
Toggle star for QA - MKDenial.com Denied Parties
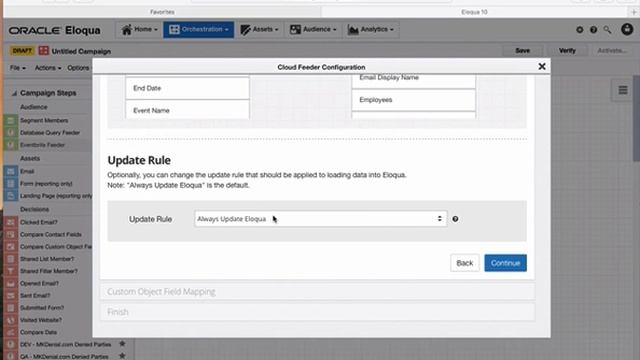click(122, 356)
